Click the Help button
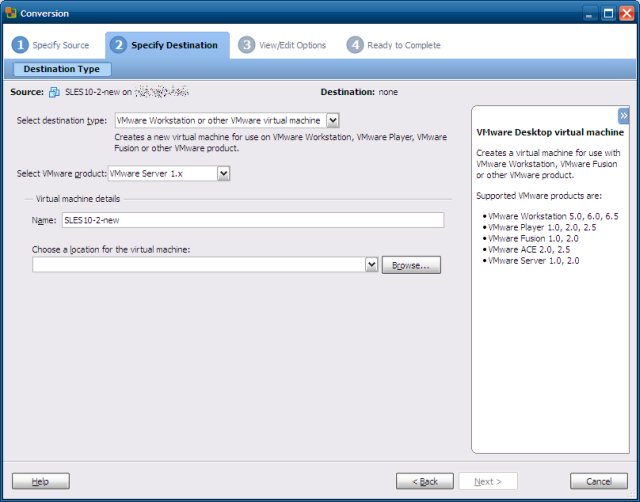This screenshot has width=640, height=502. tap(41, 481)
